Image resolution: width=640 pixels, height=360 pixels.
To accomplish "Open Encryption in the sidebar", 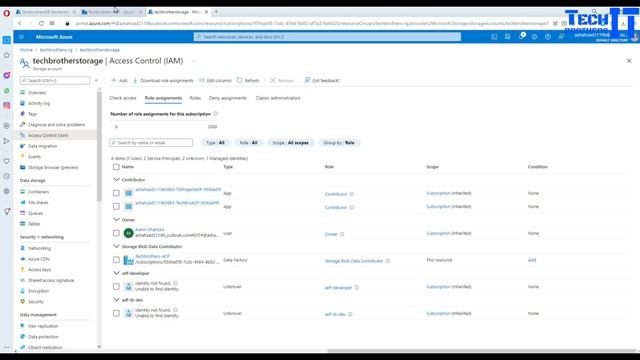I will click(38, 291).
